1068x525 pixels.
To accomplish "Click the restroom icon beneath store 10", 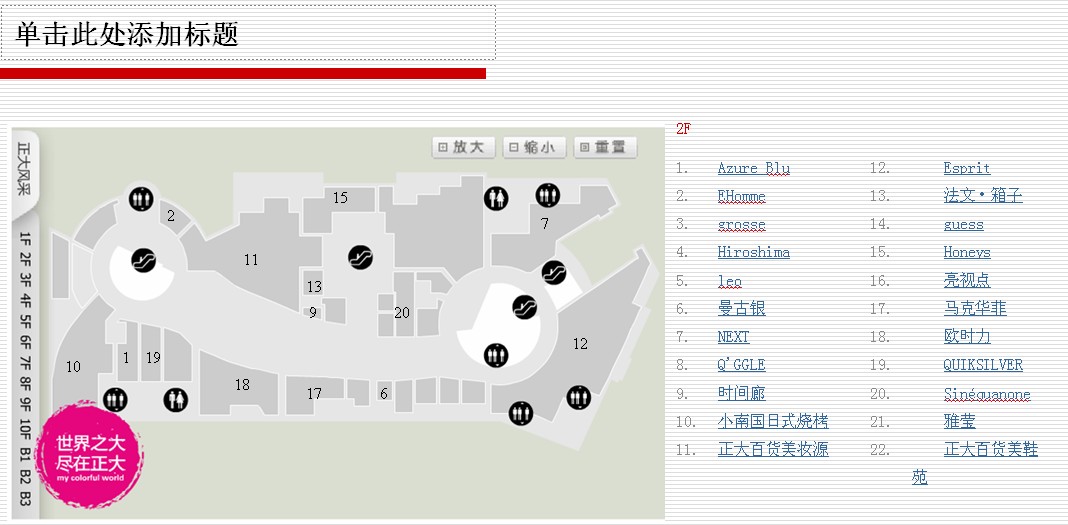I will click(x=115, y=399).
